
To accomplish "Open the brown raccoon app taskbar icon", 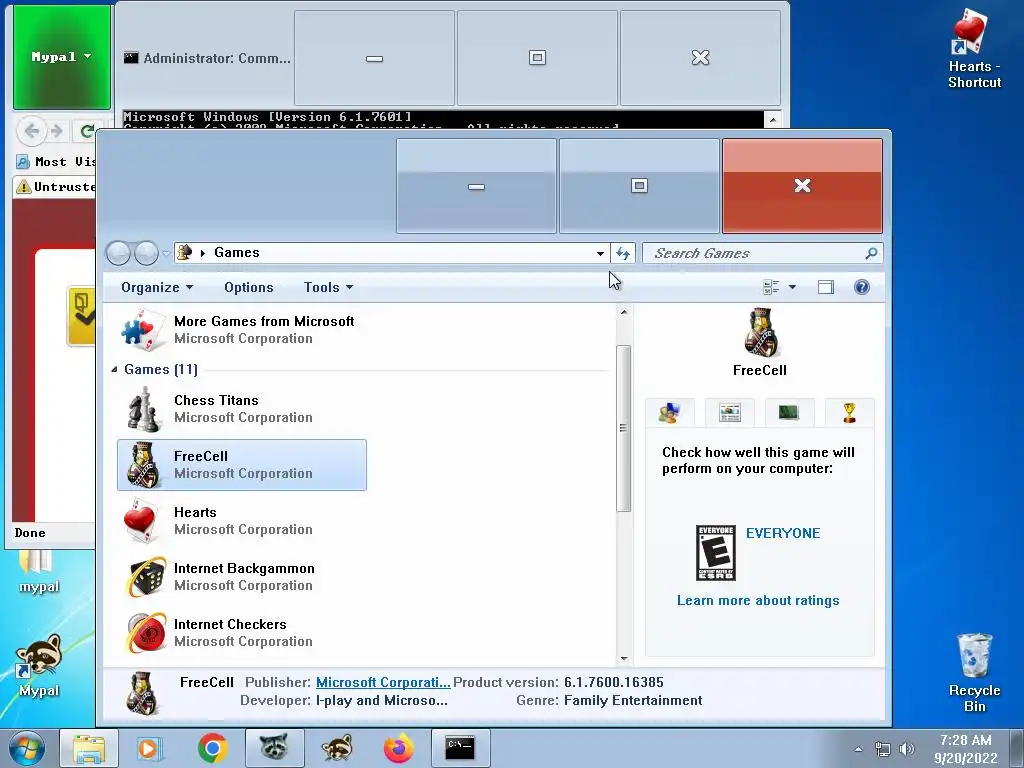I will (x=337, y=748).
